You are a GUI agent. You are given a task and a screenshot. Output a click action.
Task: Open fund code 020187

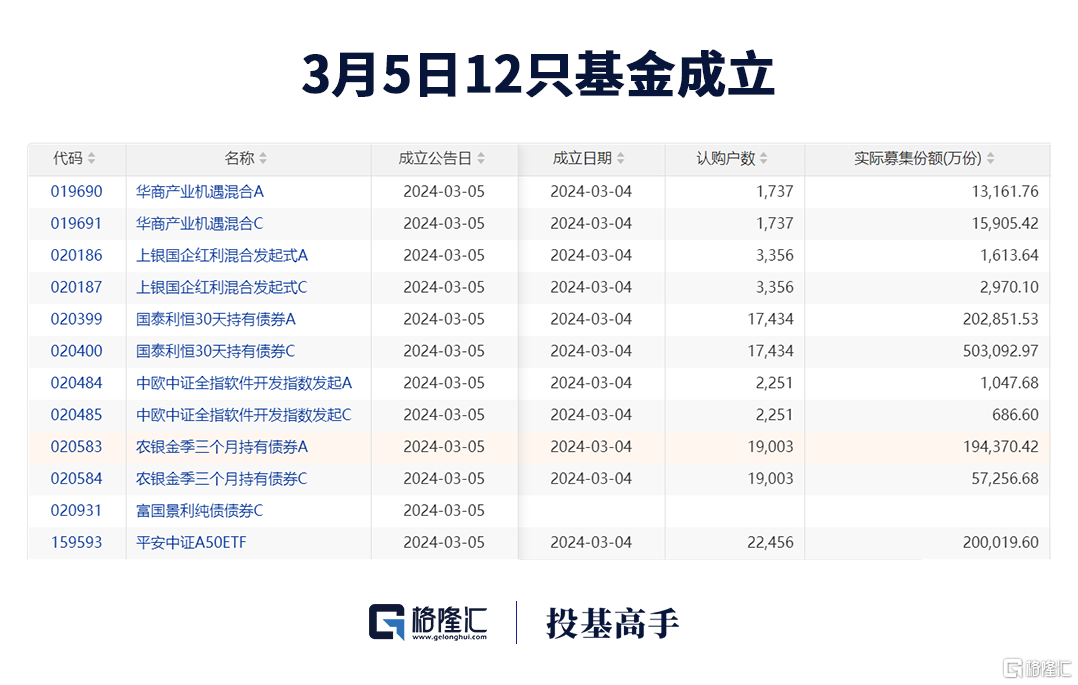[x=76, y=287]
